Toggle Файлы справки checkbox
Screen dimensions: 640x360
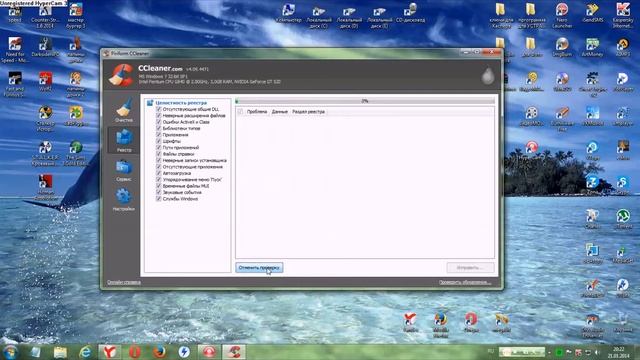click(x=159, y=154)
